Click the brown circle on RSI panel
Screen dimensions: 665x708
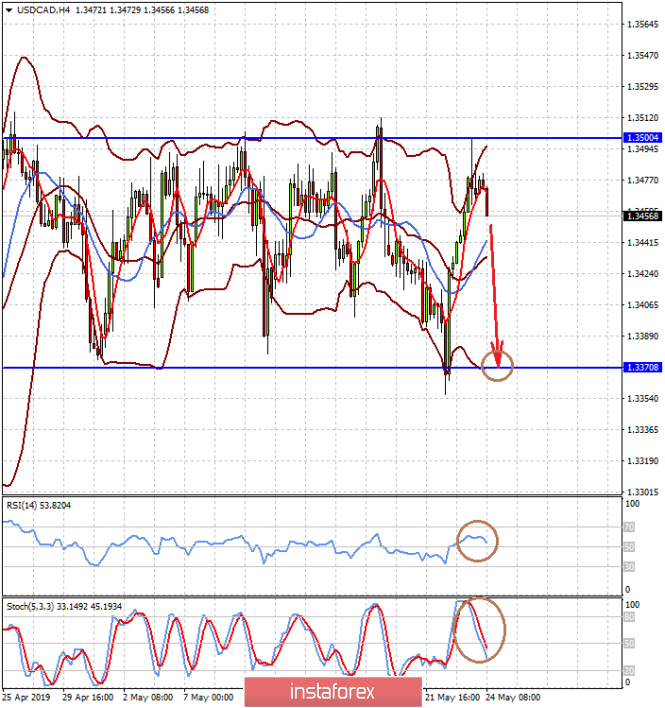[x=477, y=541]
